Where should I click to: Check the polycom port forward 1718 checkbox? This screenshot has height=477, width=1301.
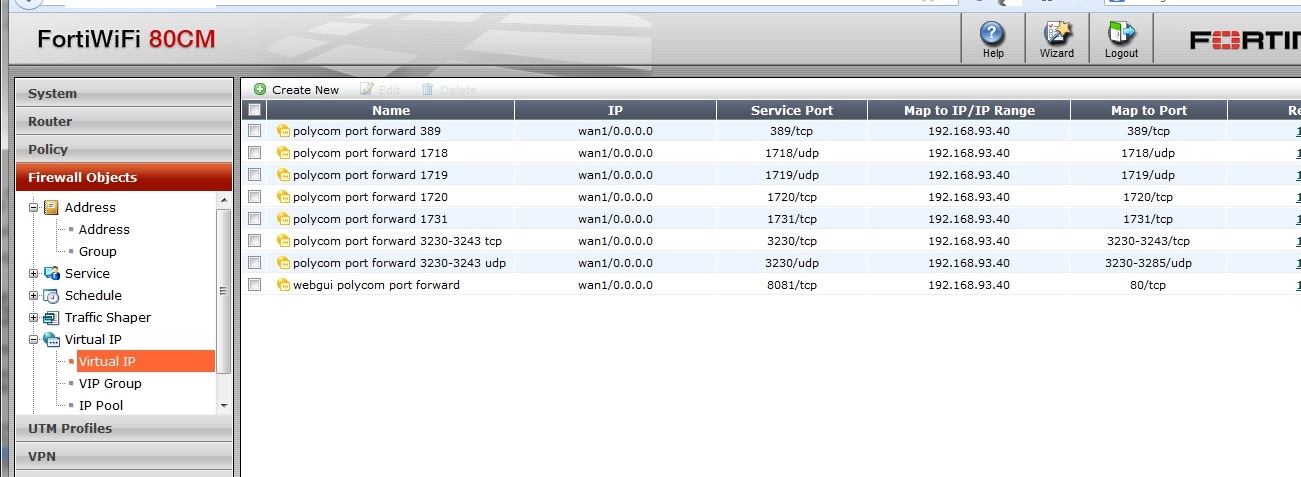[255, 153]
